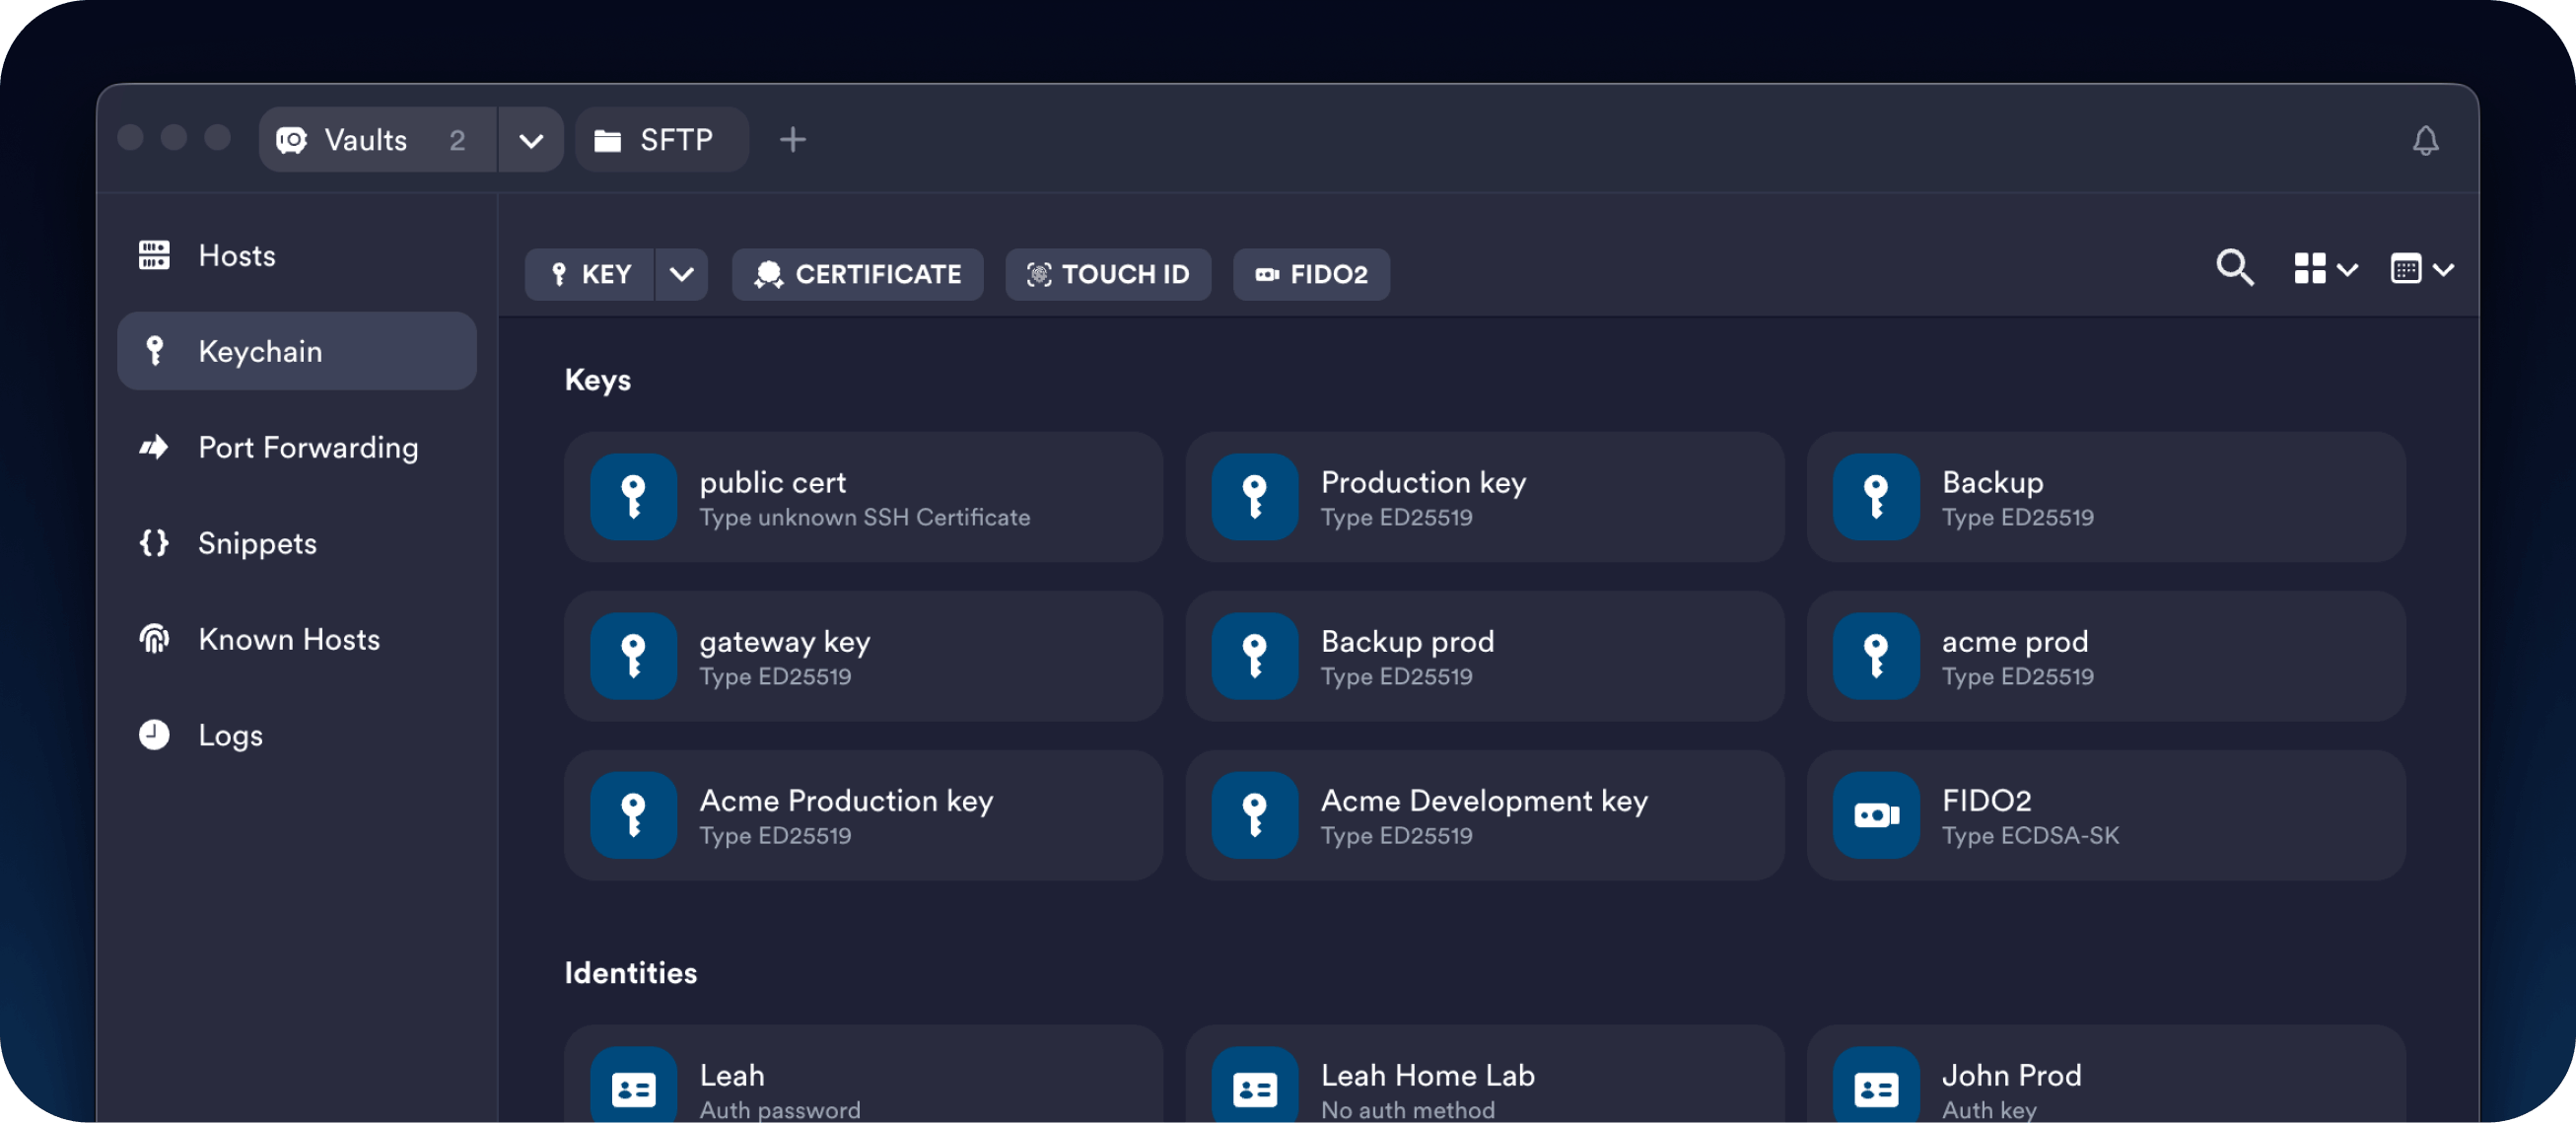This screenshot has width=2576, height=1123.
Task: Switch to the SFTP tab
Action: pos(660,140)
